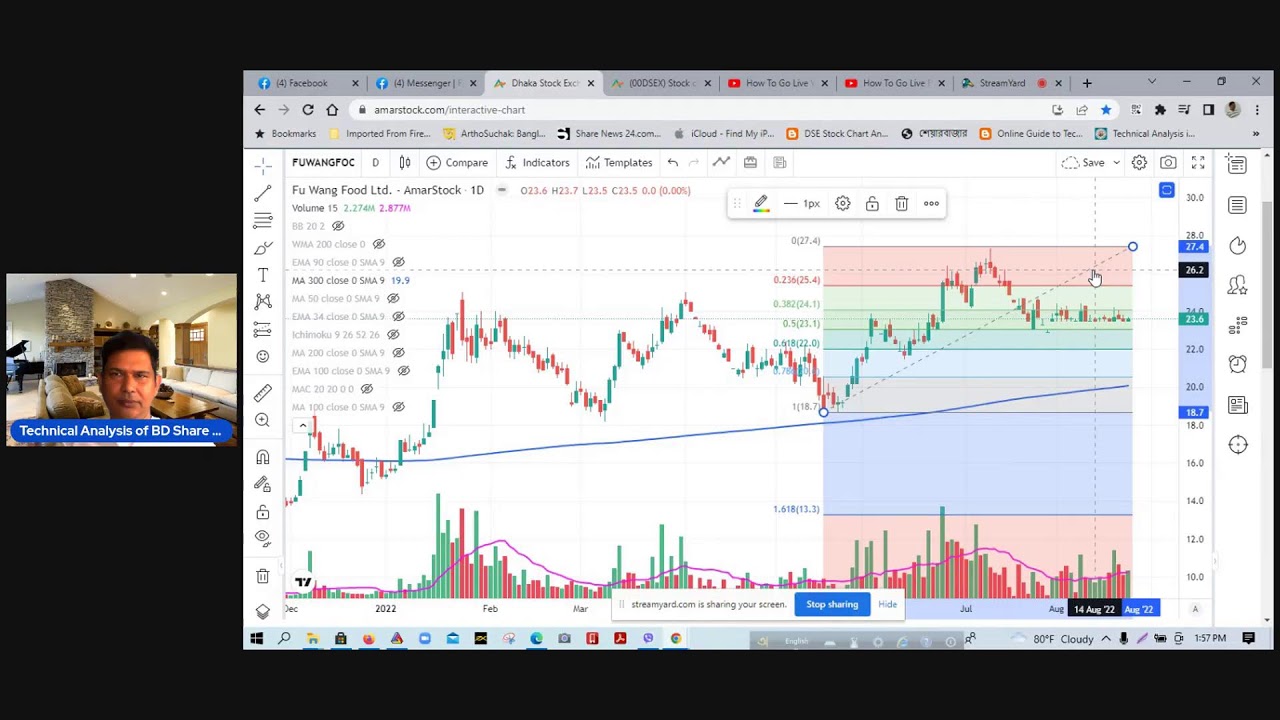Screen dimensions: 1280x720
Task: Reload the page with refresh button
Action: (308, 109)
